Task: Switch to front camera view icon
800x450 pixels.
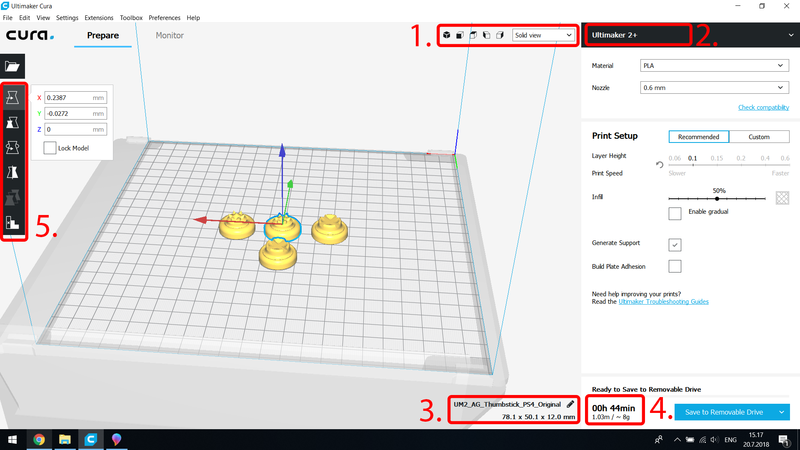Action: tap(460, 35)
